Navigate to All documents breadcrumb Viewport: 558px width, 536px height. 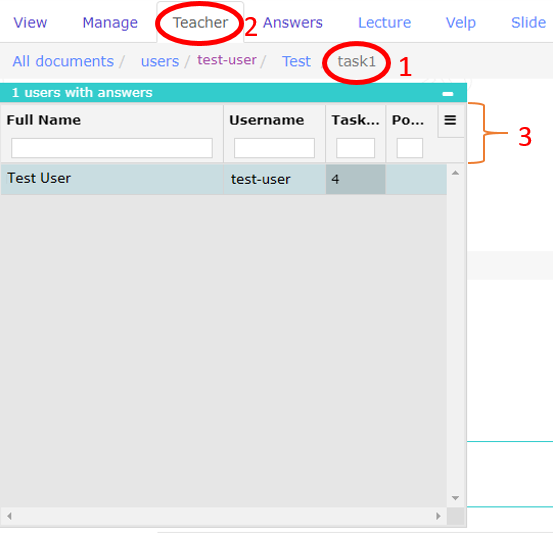(63, 61)
